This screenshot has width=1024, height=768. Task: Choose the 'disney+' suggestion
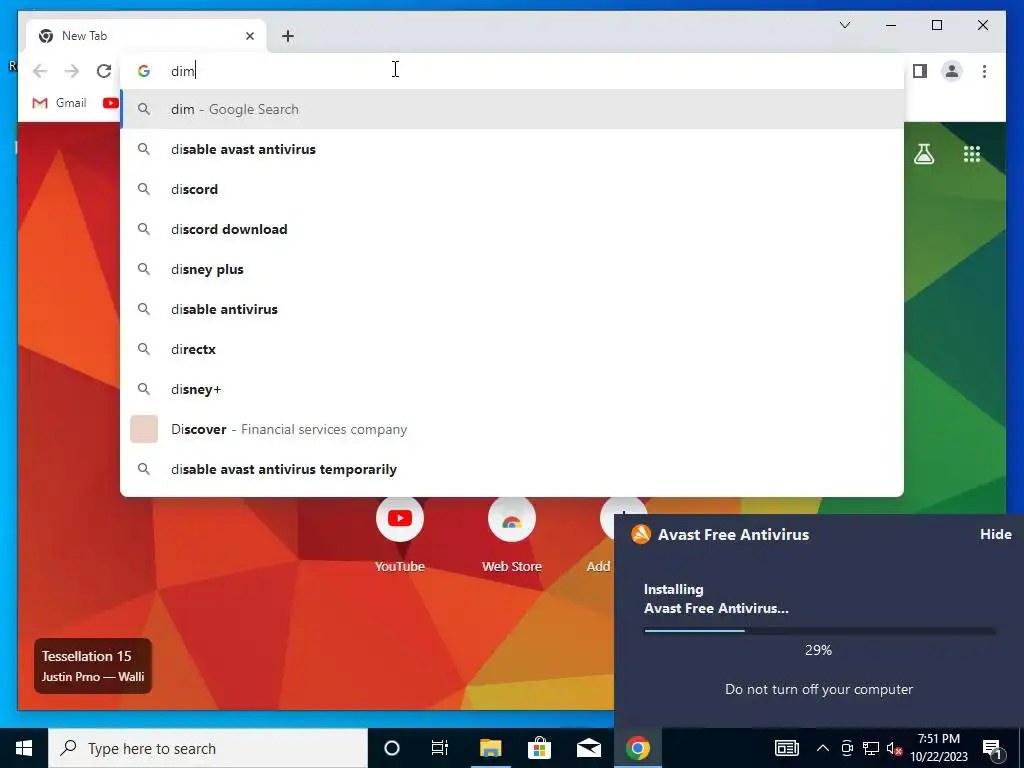[512, 389]
